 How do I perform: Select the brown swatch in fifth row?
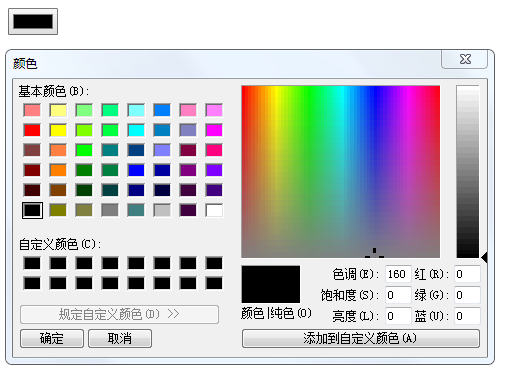point(58,190)
